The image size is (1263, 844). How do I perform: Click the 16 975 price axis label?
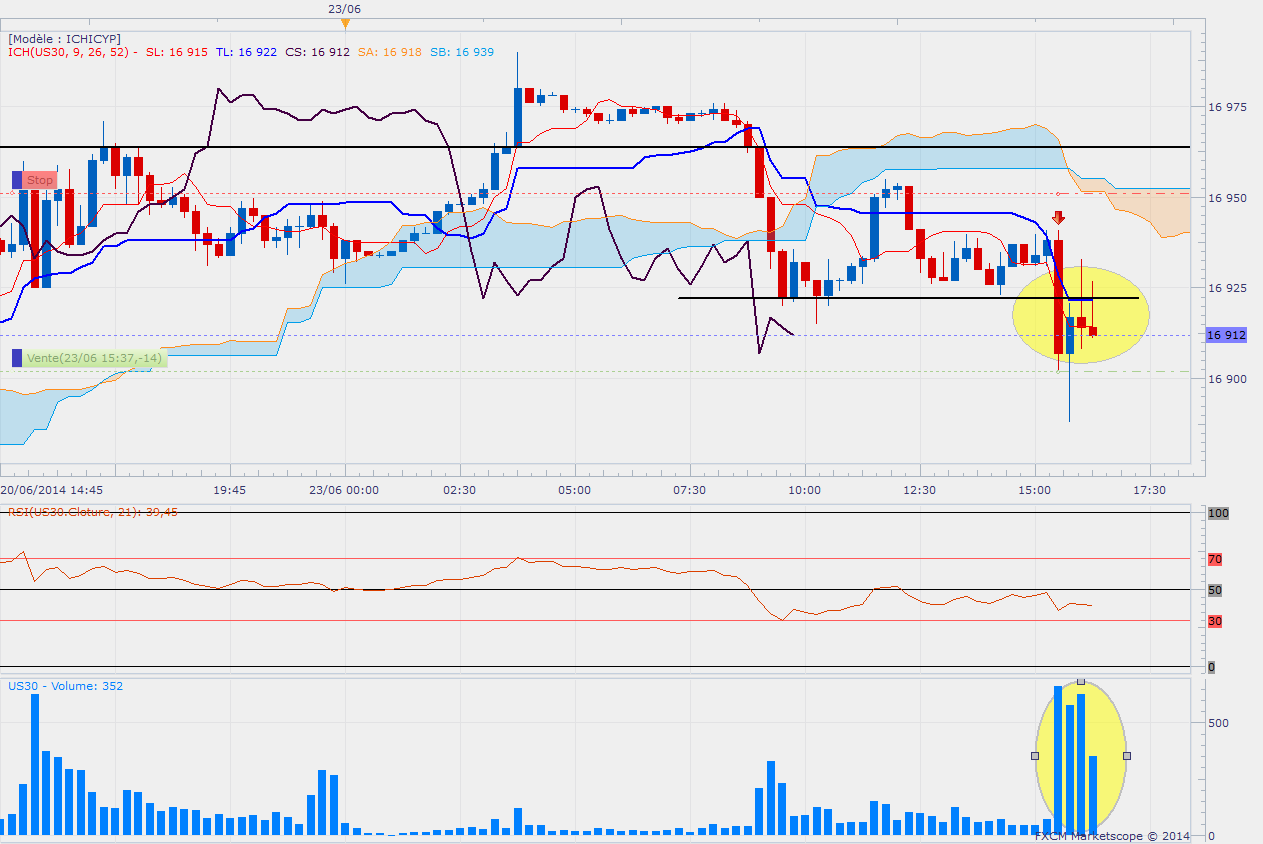pos(1227,107)
